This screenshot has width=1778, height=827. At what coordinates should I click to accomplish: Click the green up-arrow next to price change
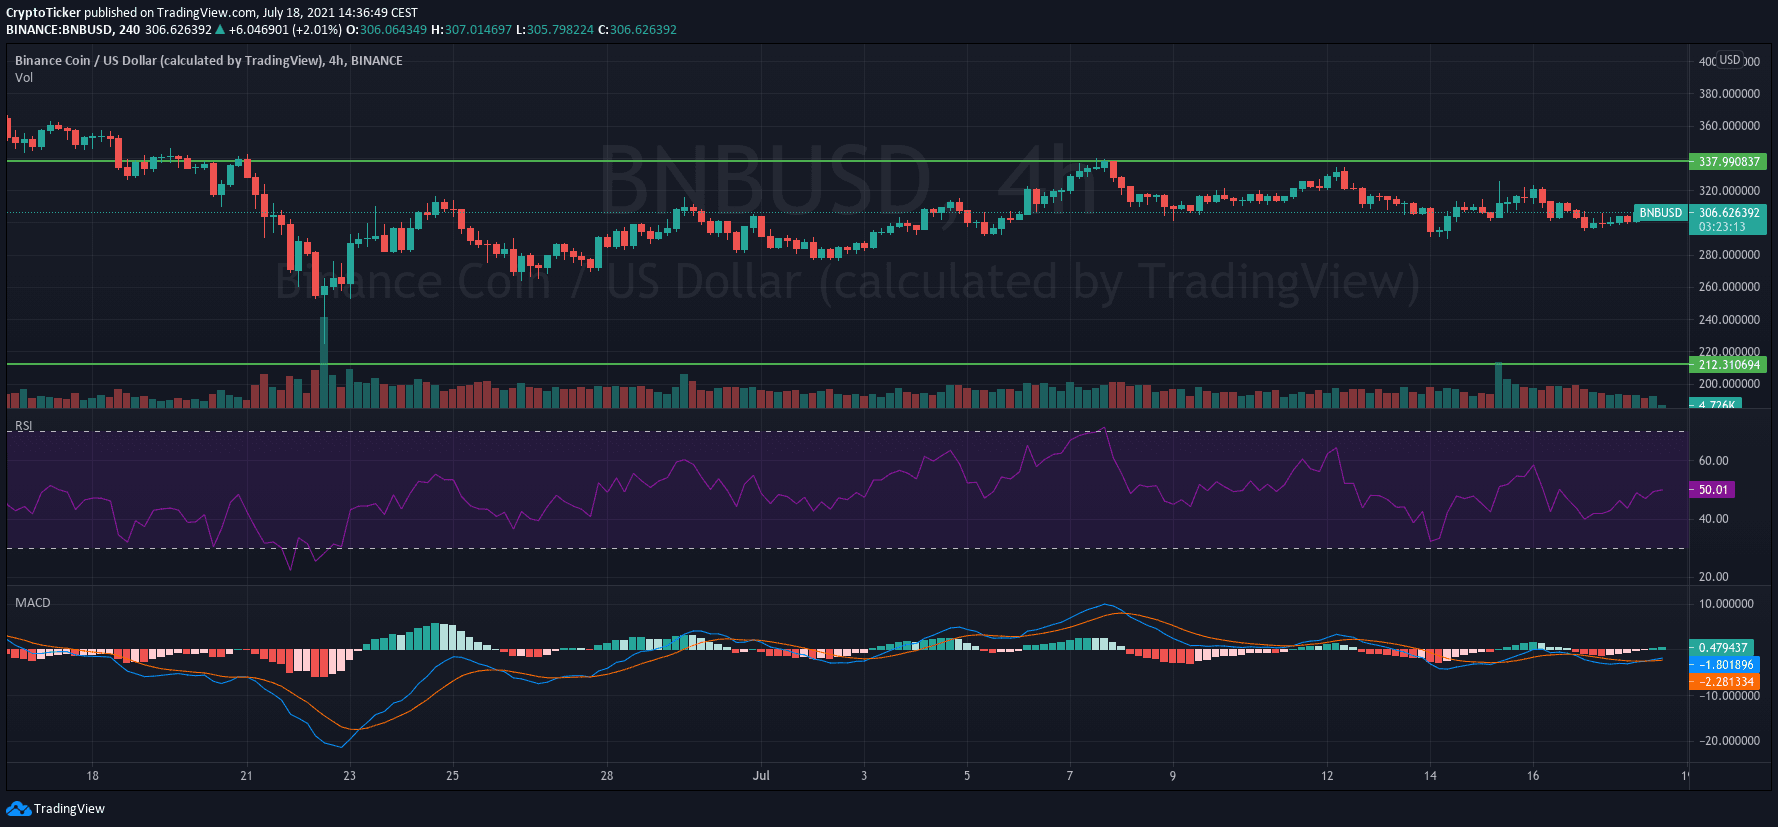click(220, 30)
